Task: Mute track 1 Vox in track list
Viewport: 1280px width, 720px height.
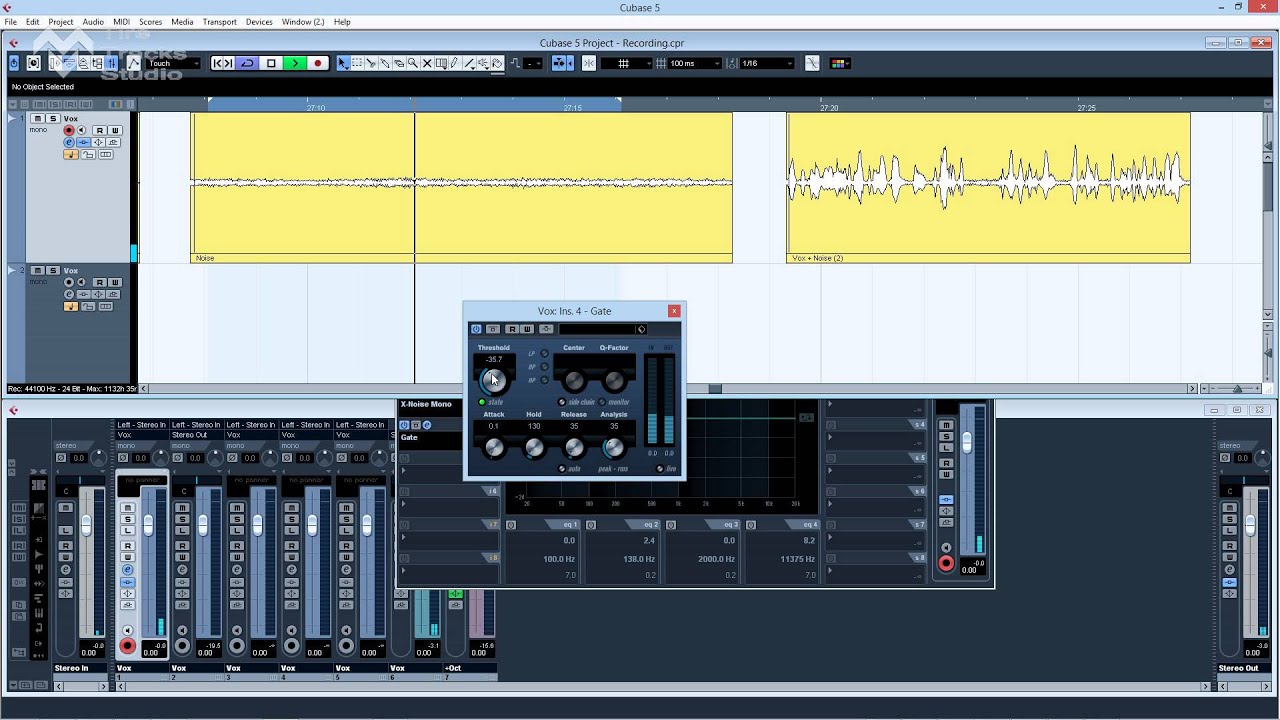Action: (37, 118)
